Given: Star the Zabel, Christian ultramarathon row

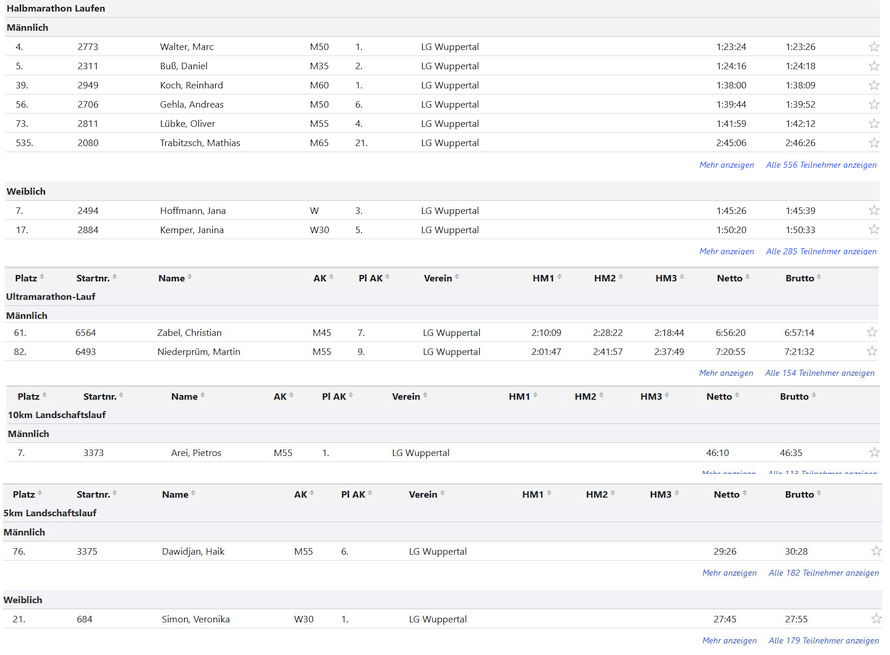Looking at the screenshot, I should pyautogui.click(x=872, y=332).
